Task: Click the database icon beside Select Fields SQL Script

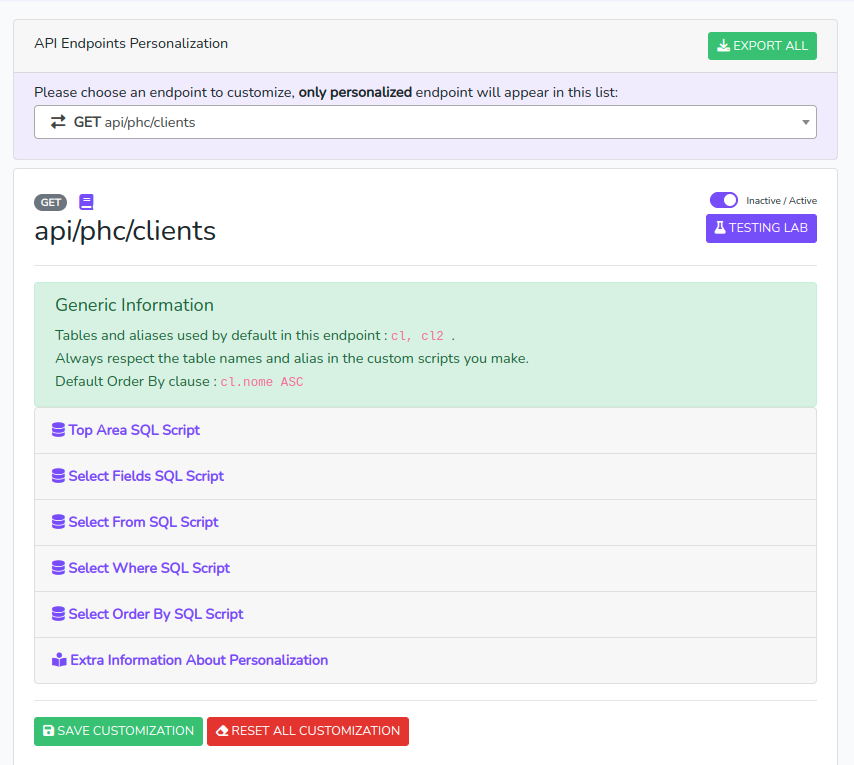Action: coord(58,476)
